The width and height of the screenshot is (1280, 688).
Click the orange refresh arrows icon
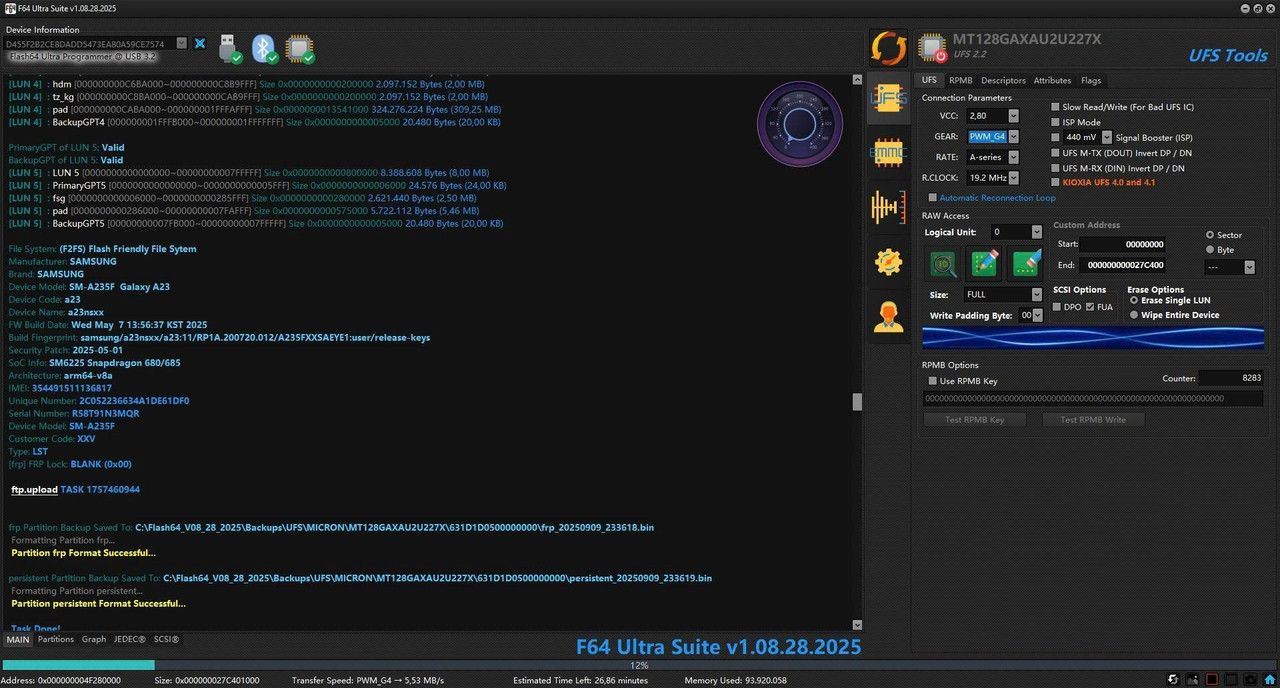pos(888,48)
